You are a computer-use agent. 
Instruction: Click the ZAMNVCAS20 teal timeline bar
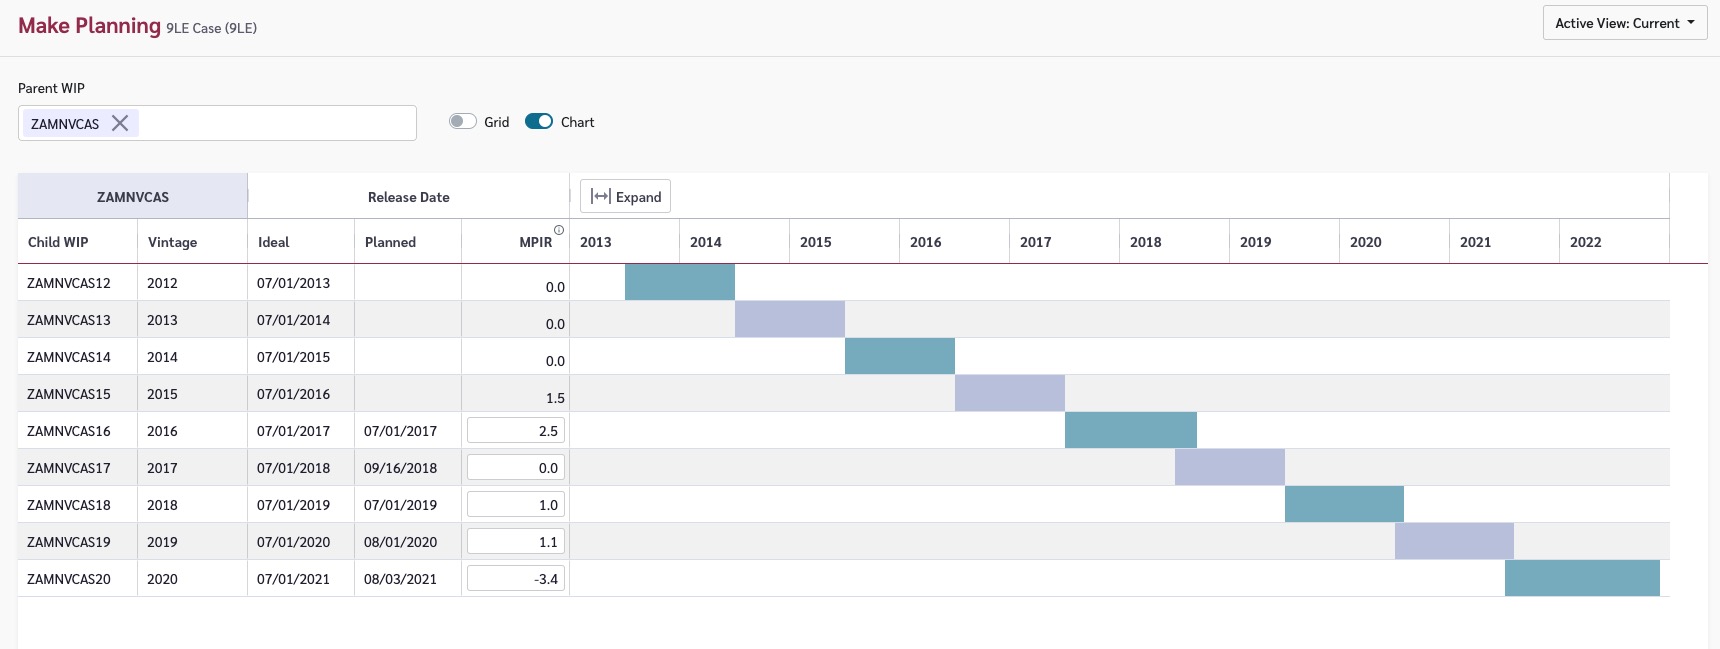(x=1581, y=578)
